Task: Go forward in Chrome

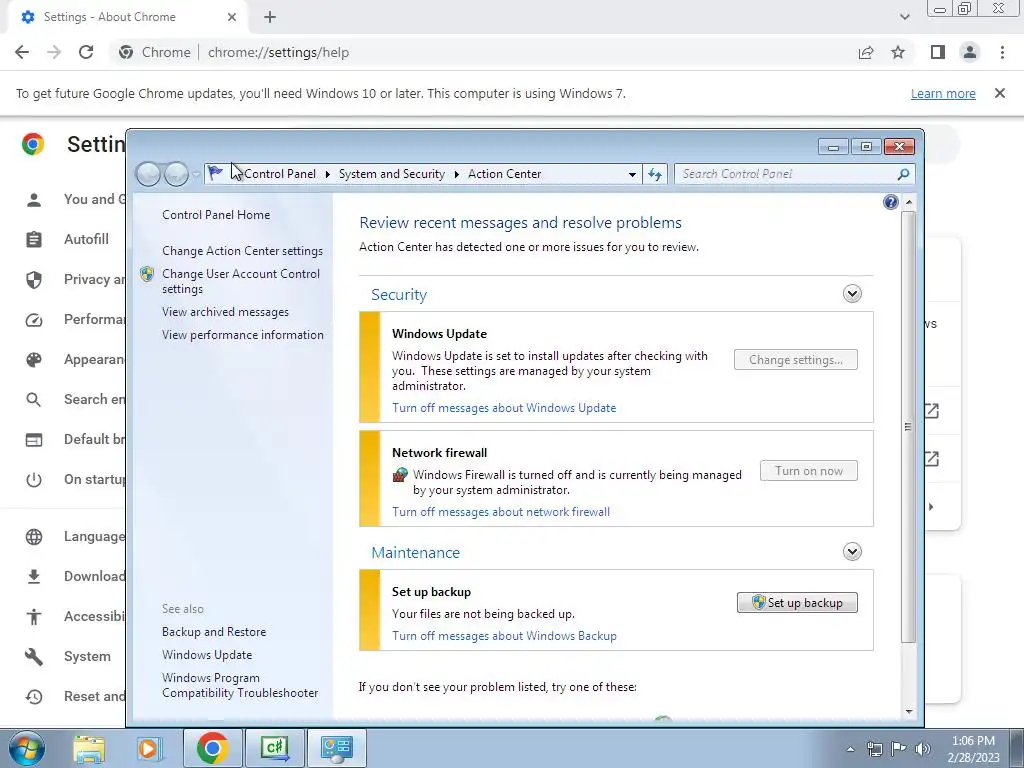Action: [54, 52]
